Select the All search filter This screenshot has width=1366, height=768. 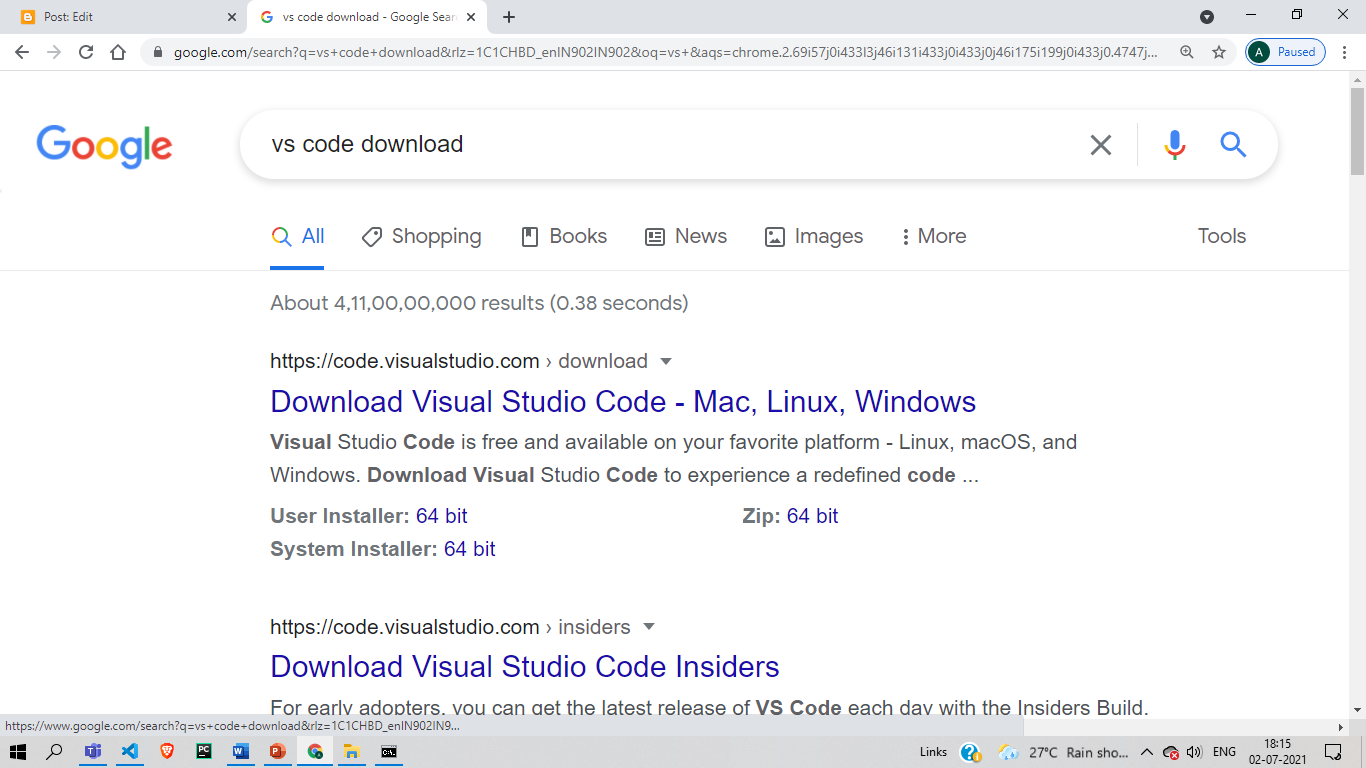[x=297, y=237]
